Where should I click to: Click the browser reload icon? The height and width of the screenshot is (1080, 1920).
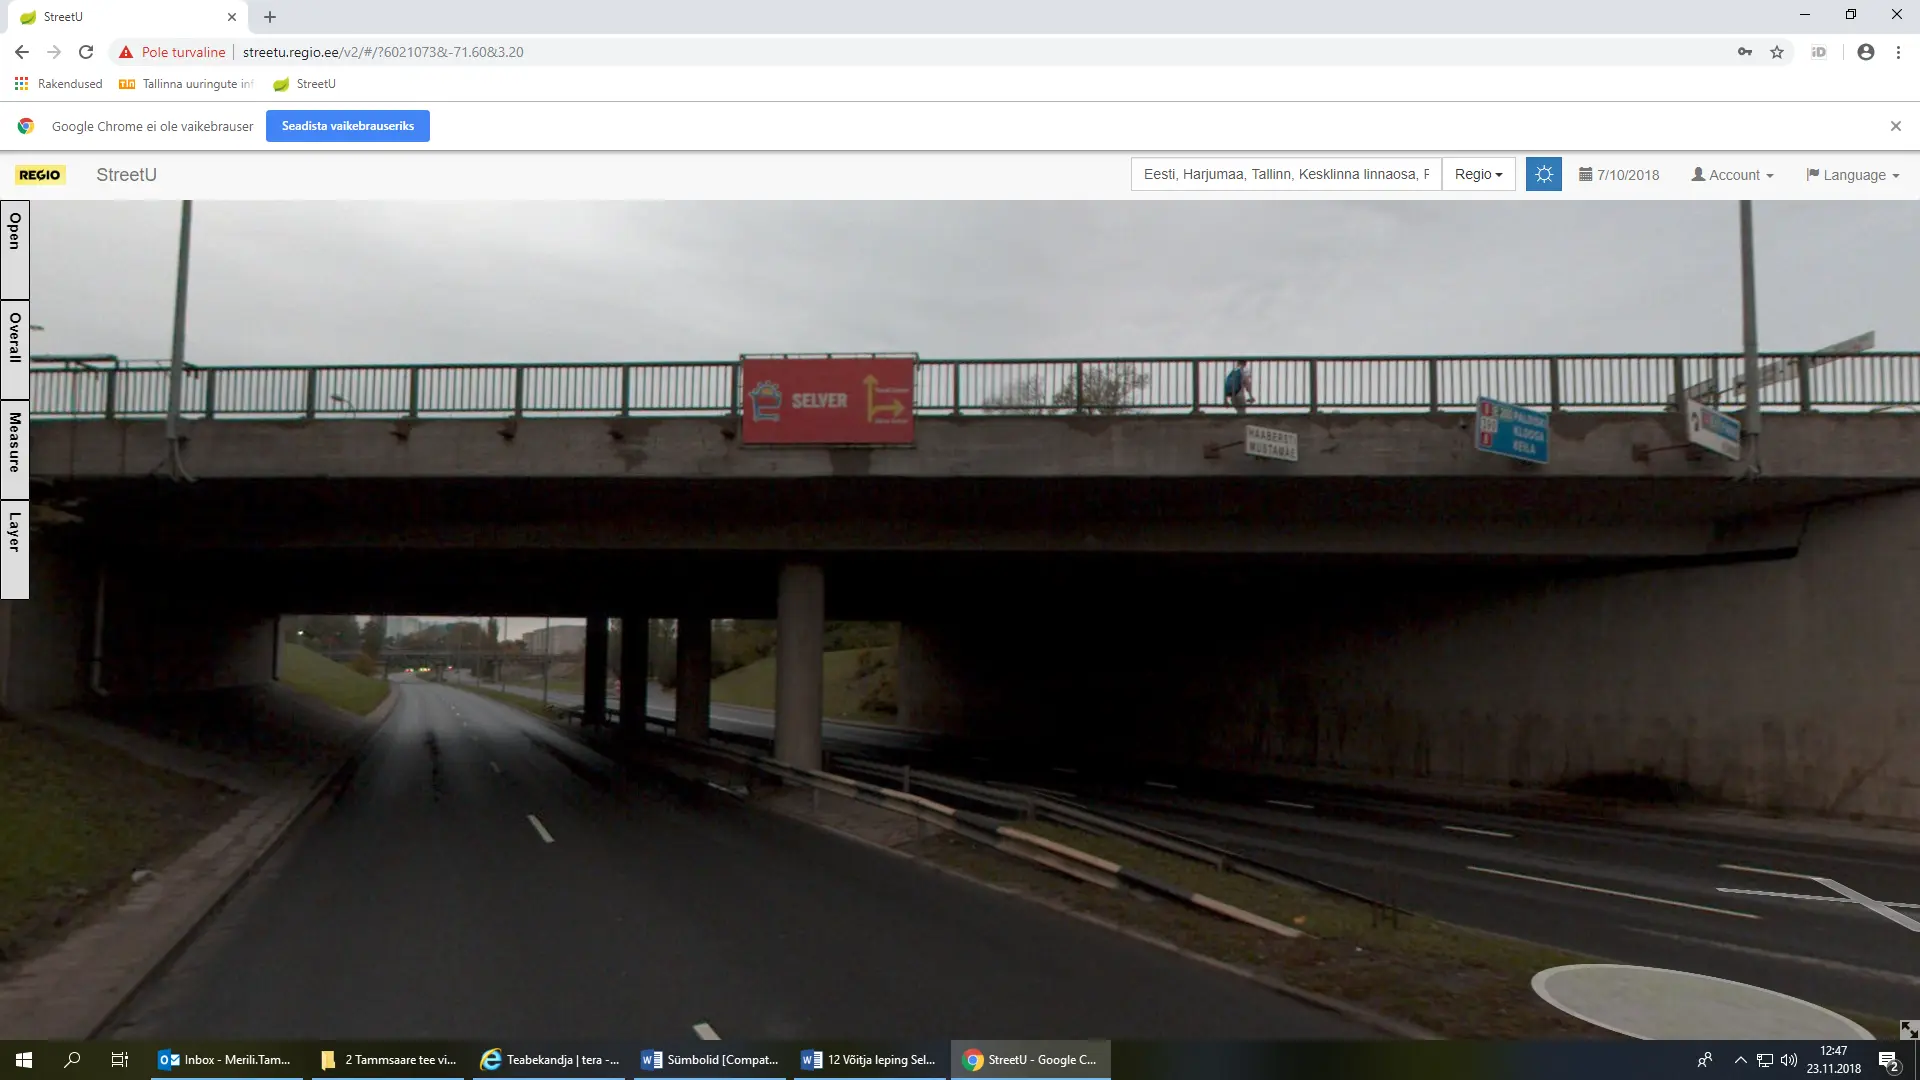pos(86,52)
